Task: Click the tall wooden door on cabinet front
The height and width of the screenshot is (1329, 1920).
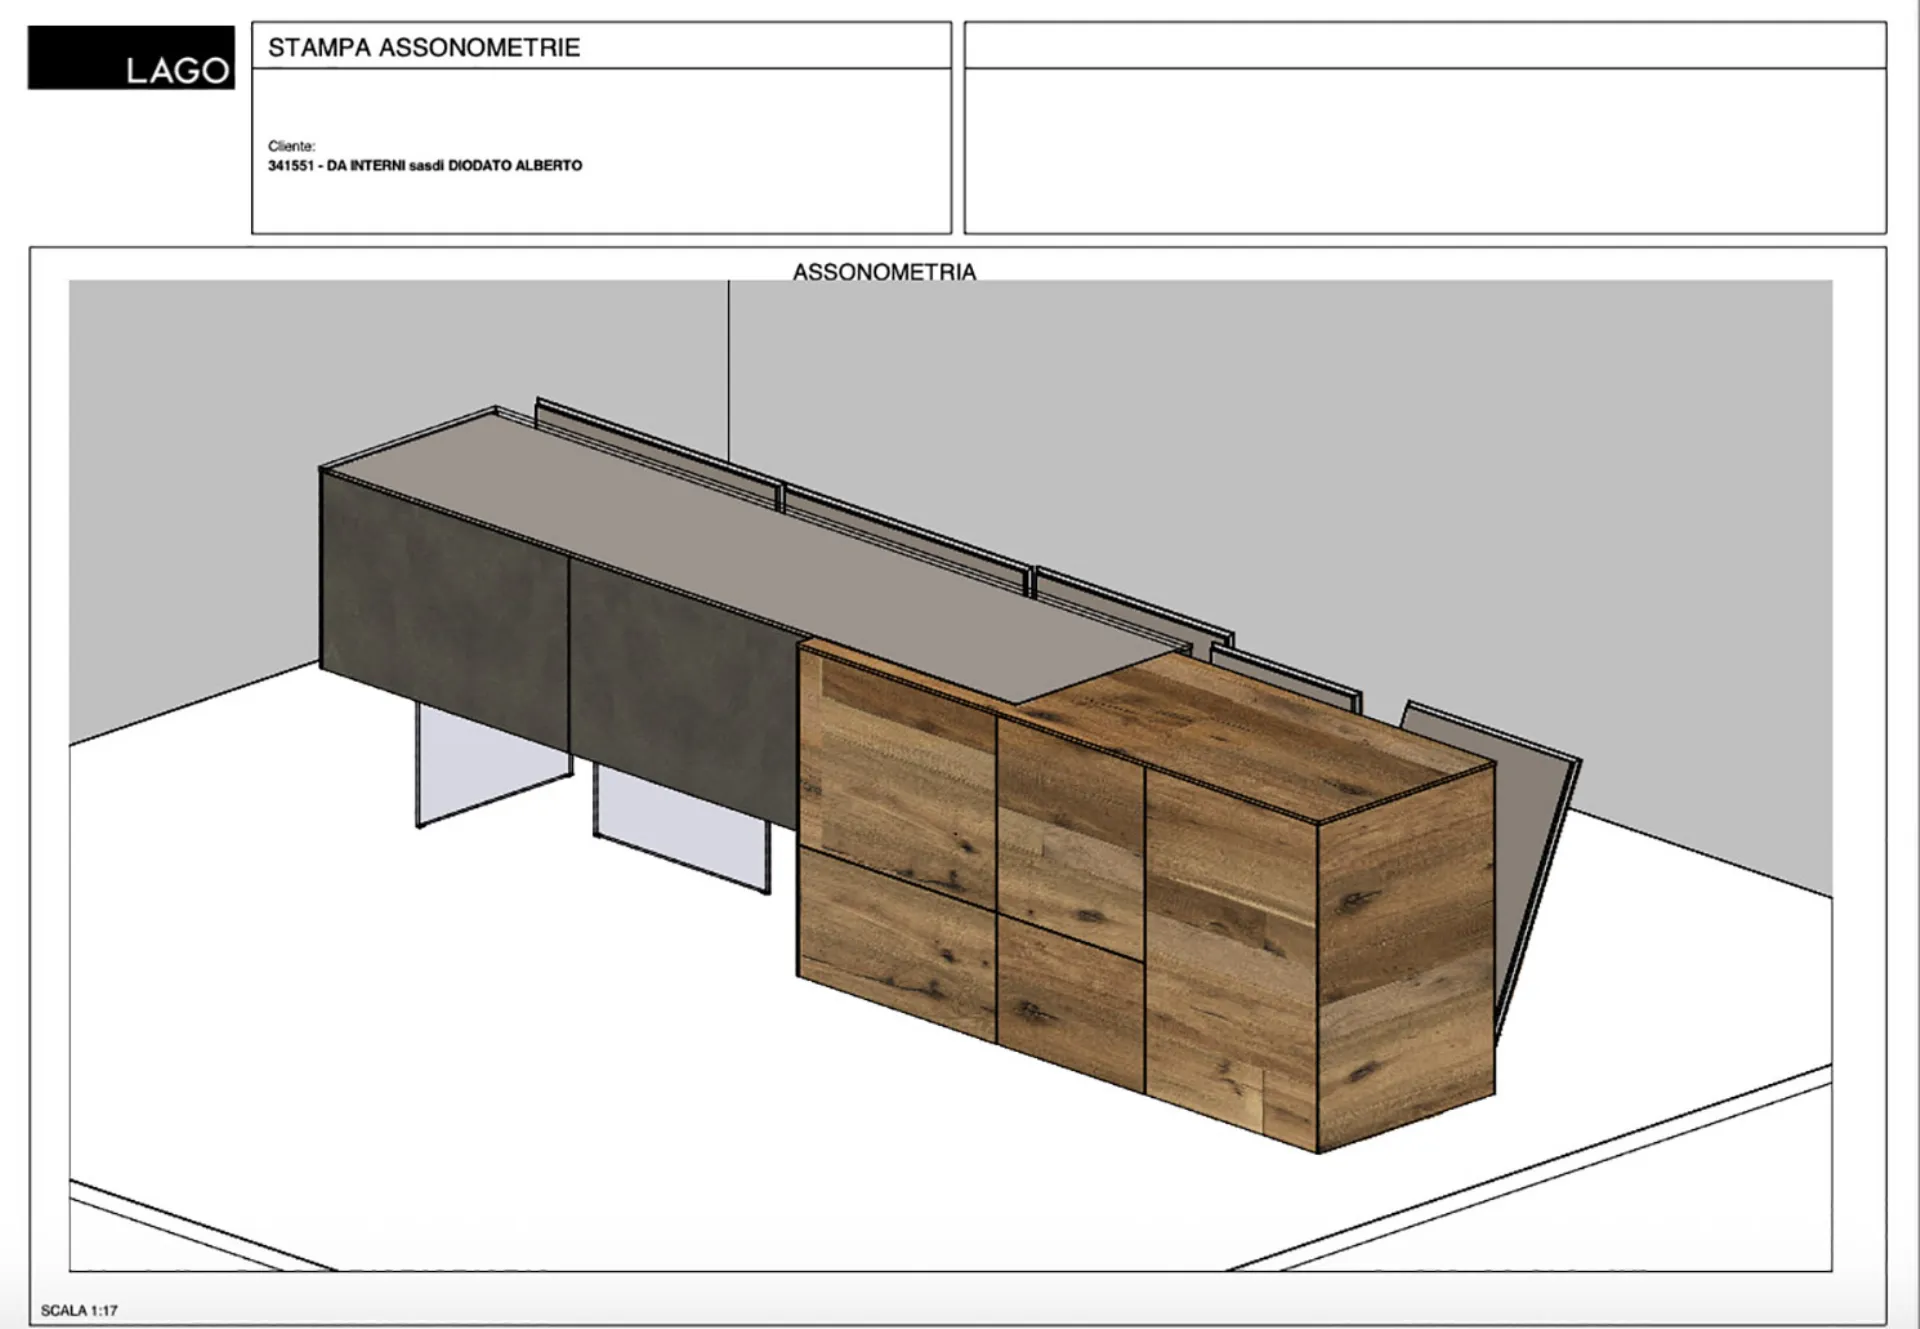Action: [x=1230, y=960]
